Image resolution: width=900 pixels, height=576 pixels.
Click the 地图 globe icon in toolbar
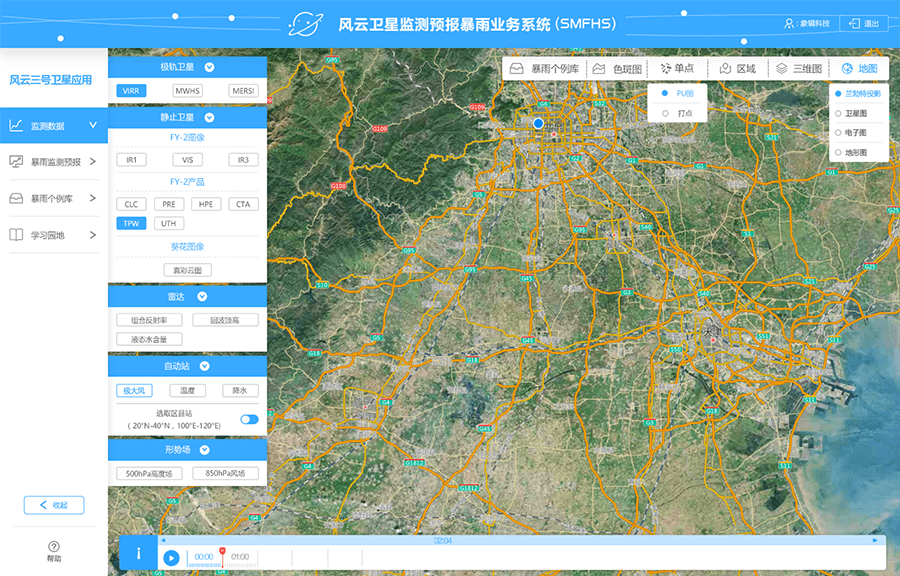848,69
